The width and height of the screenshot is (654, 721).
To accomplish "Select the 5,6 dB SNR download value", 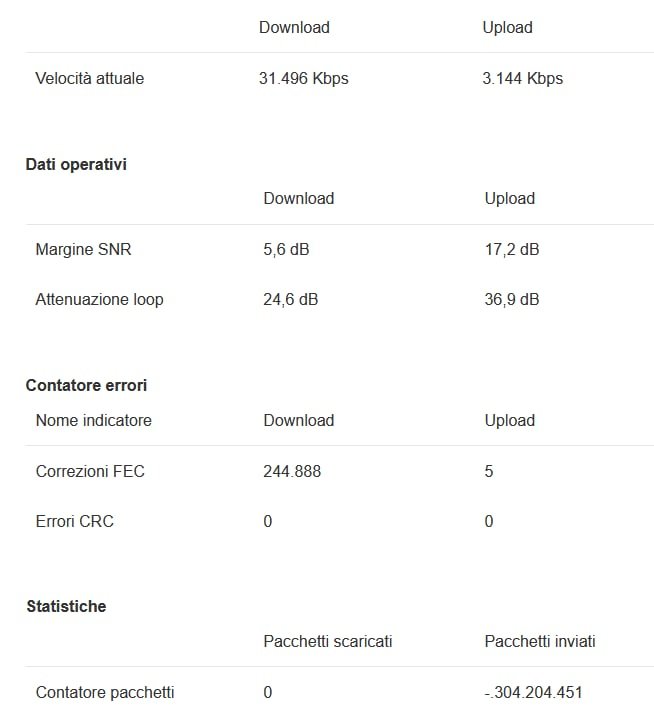I will click(286, 249).
